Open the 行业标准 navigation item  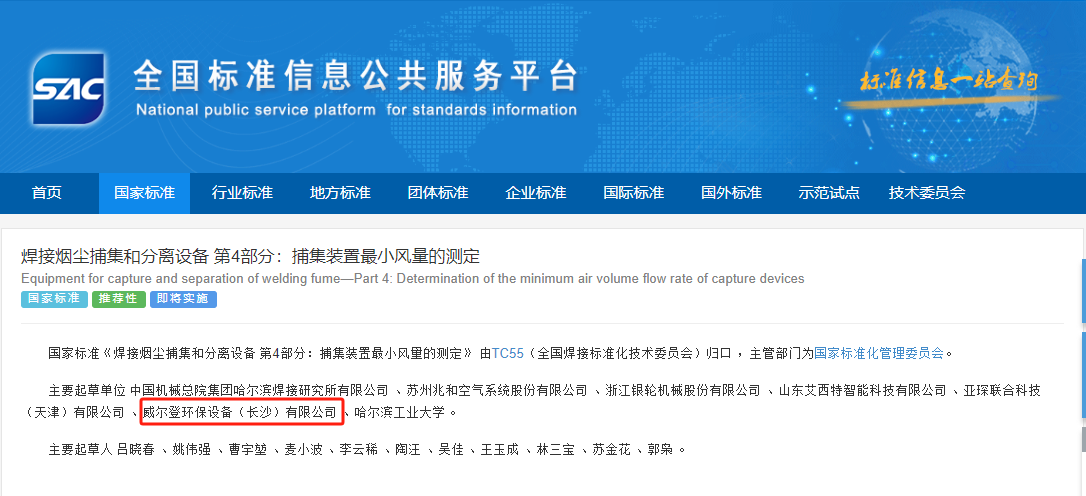coord(242,193)
